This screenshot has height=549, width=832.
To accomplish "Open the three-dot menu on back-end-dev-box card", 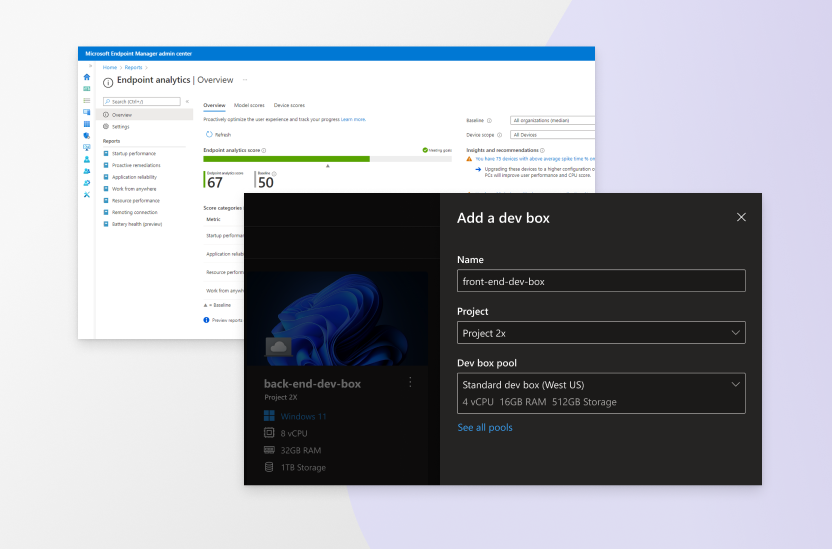I will (410, 382).
